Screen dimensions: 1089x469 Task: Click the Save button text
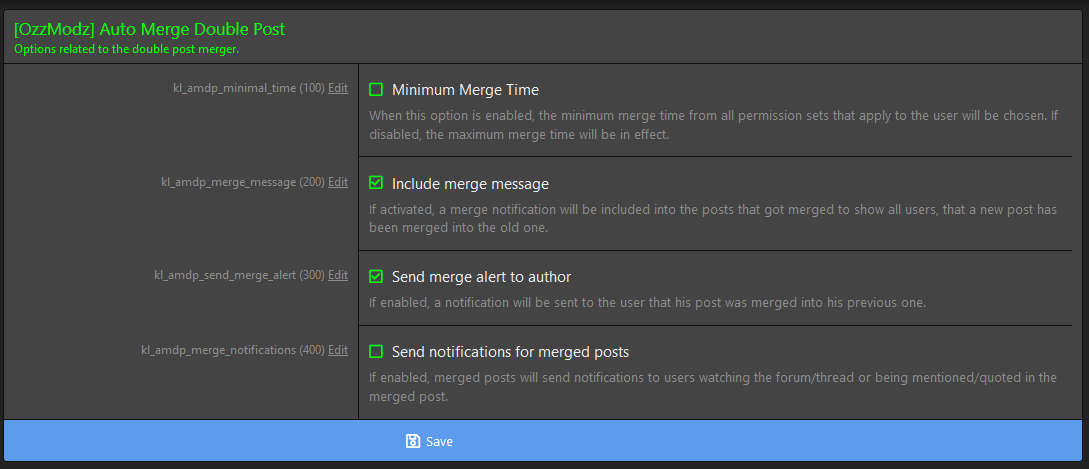click(440, 441)
